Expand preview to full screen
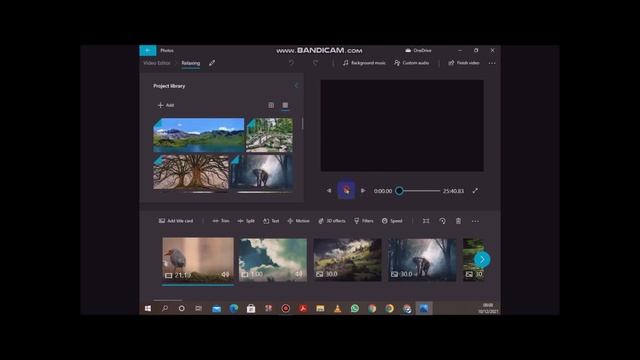The image size is (640, 360). click(475, 191)
